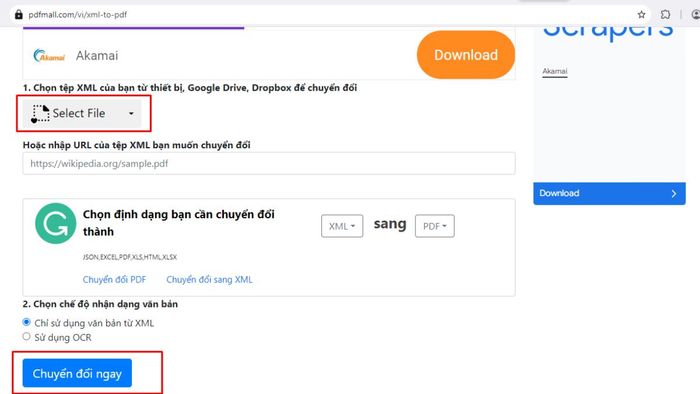
Task: Click the '1. Chọn tệp XML của bạn' instruction text
Action: [x=190, y=88]
